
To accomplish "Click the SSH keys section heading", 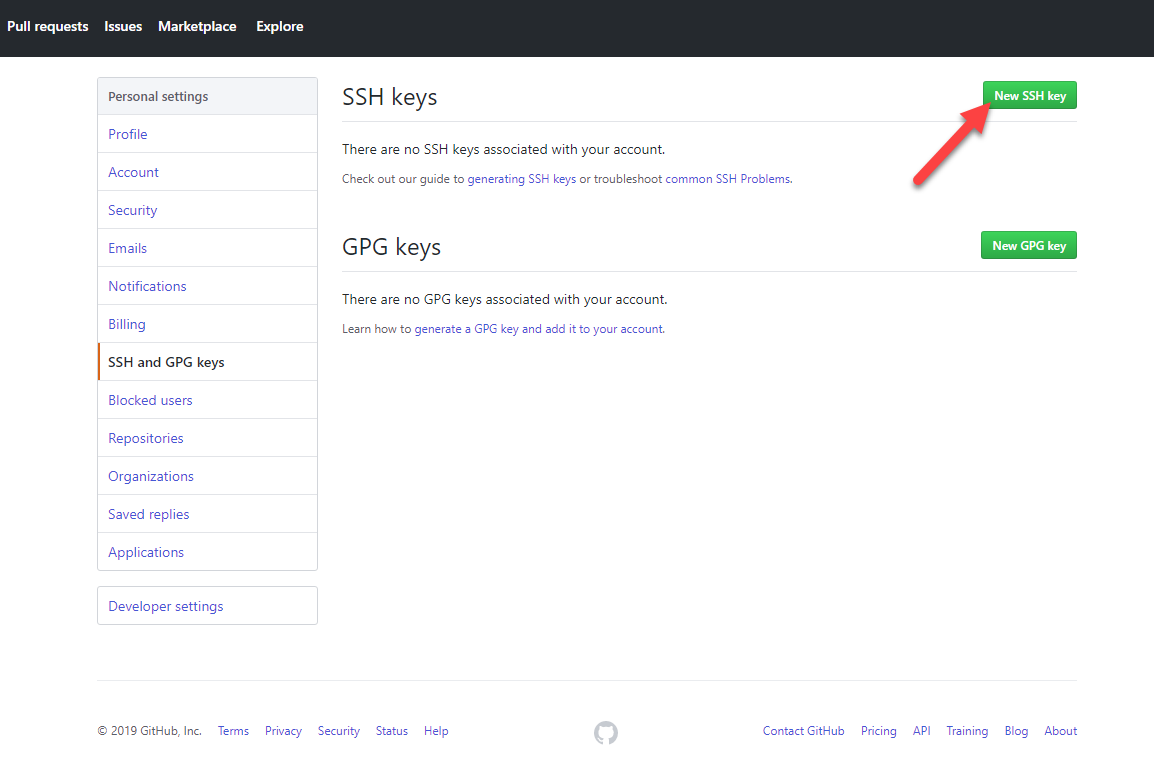I will pyautogui.click(x=389, y=97).
